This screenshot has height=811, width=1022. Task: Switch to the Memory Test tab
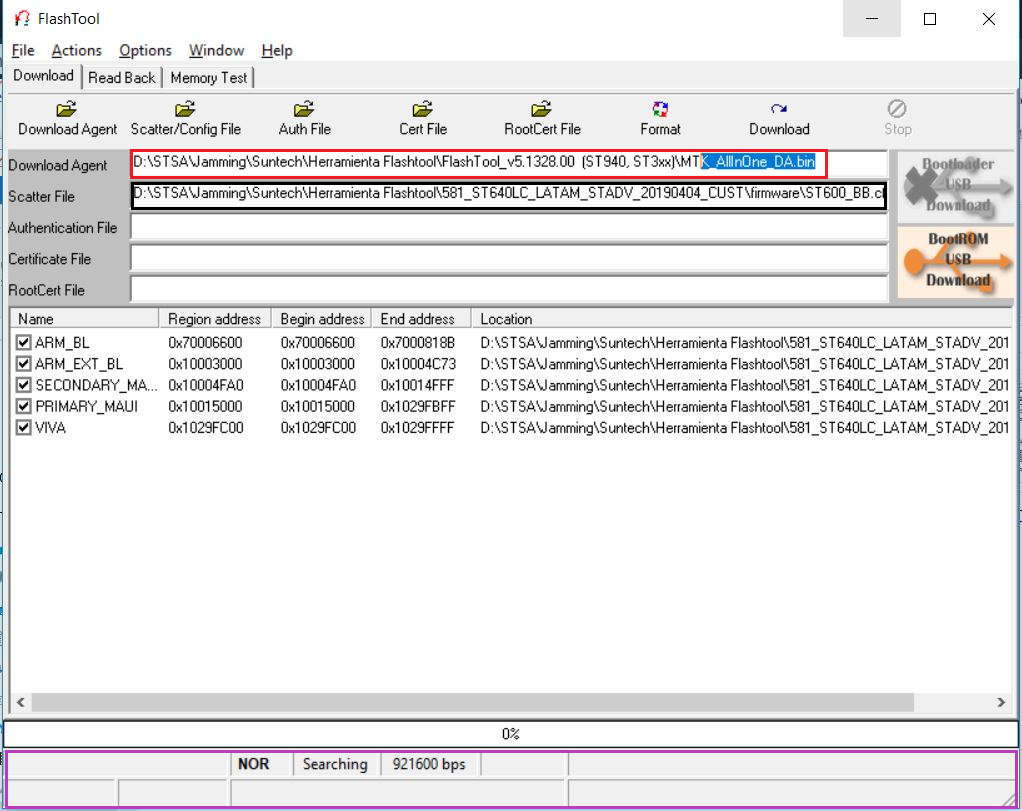(x=209, y=78)
